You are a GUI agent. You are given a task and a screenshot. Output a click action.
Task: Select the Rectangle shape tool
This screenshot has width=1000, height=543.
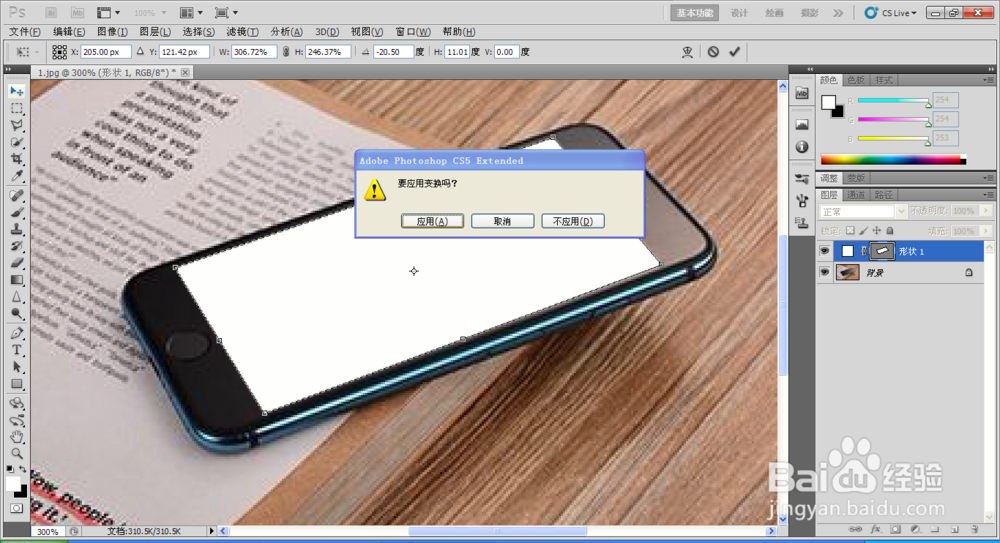tap(17, 384)
